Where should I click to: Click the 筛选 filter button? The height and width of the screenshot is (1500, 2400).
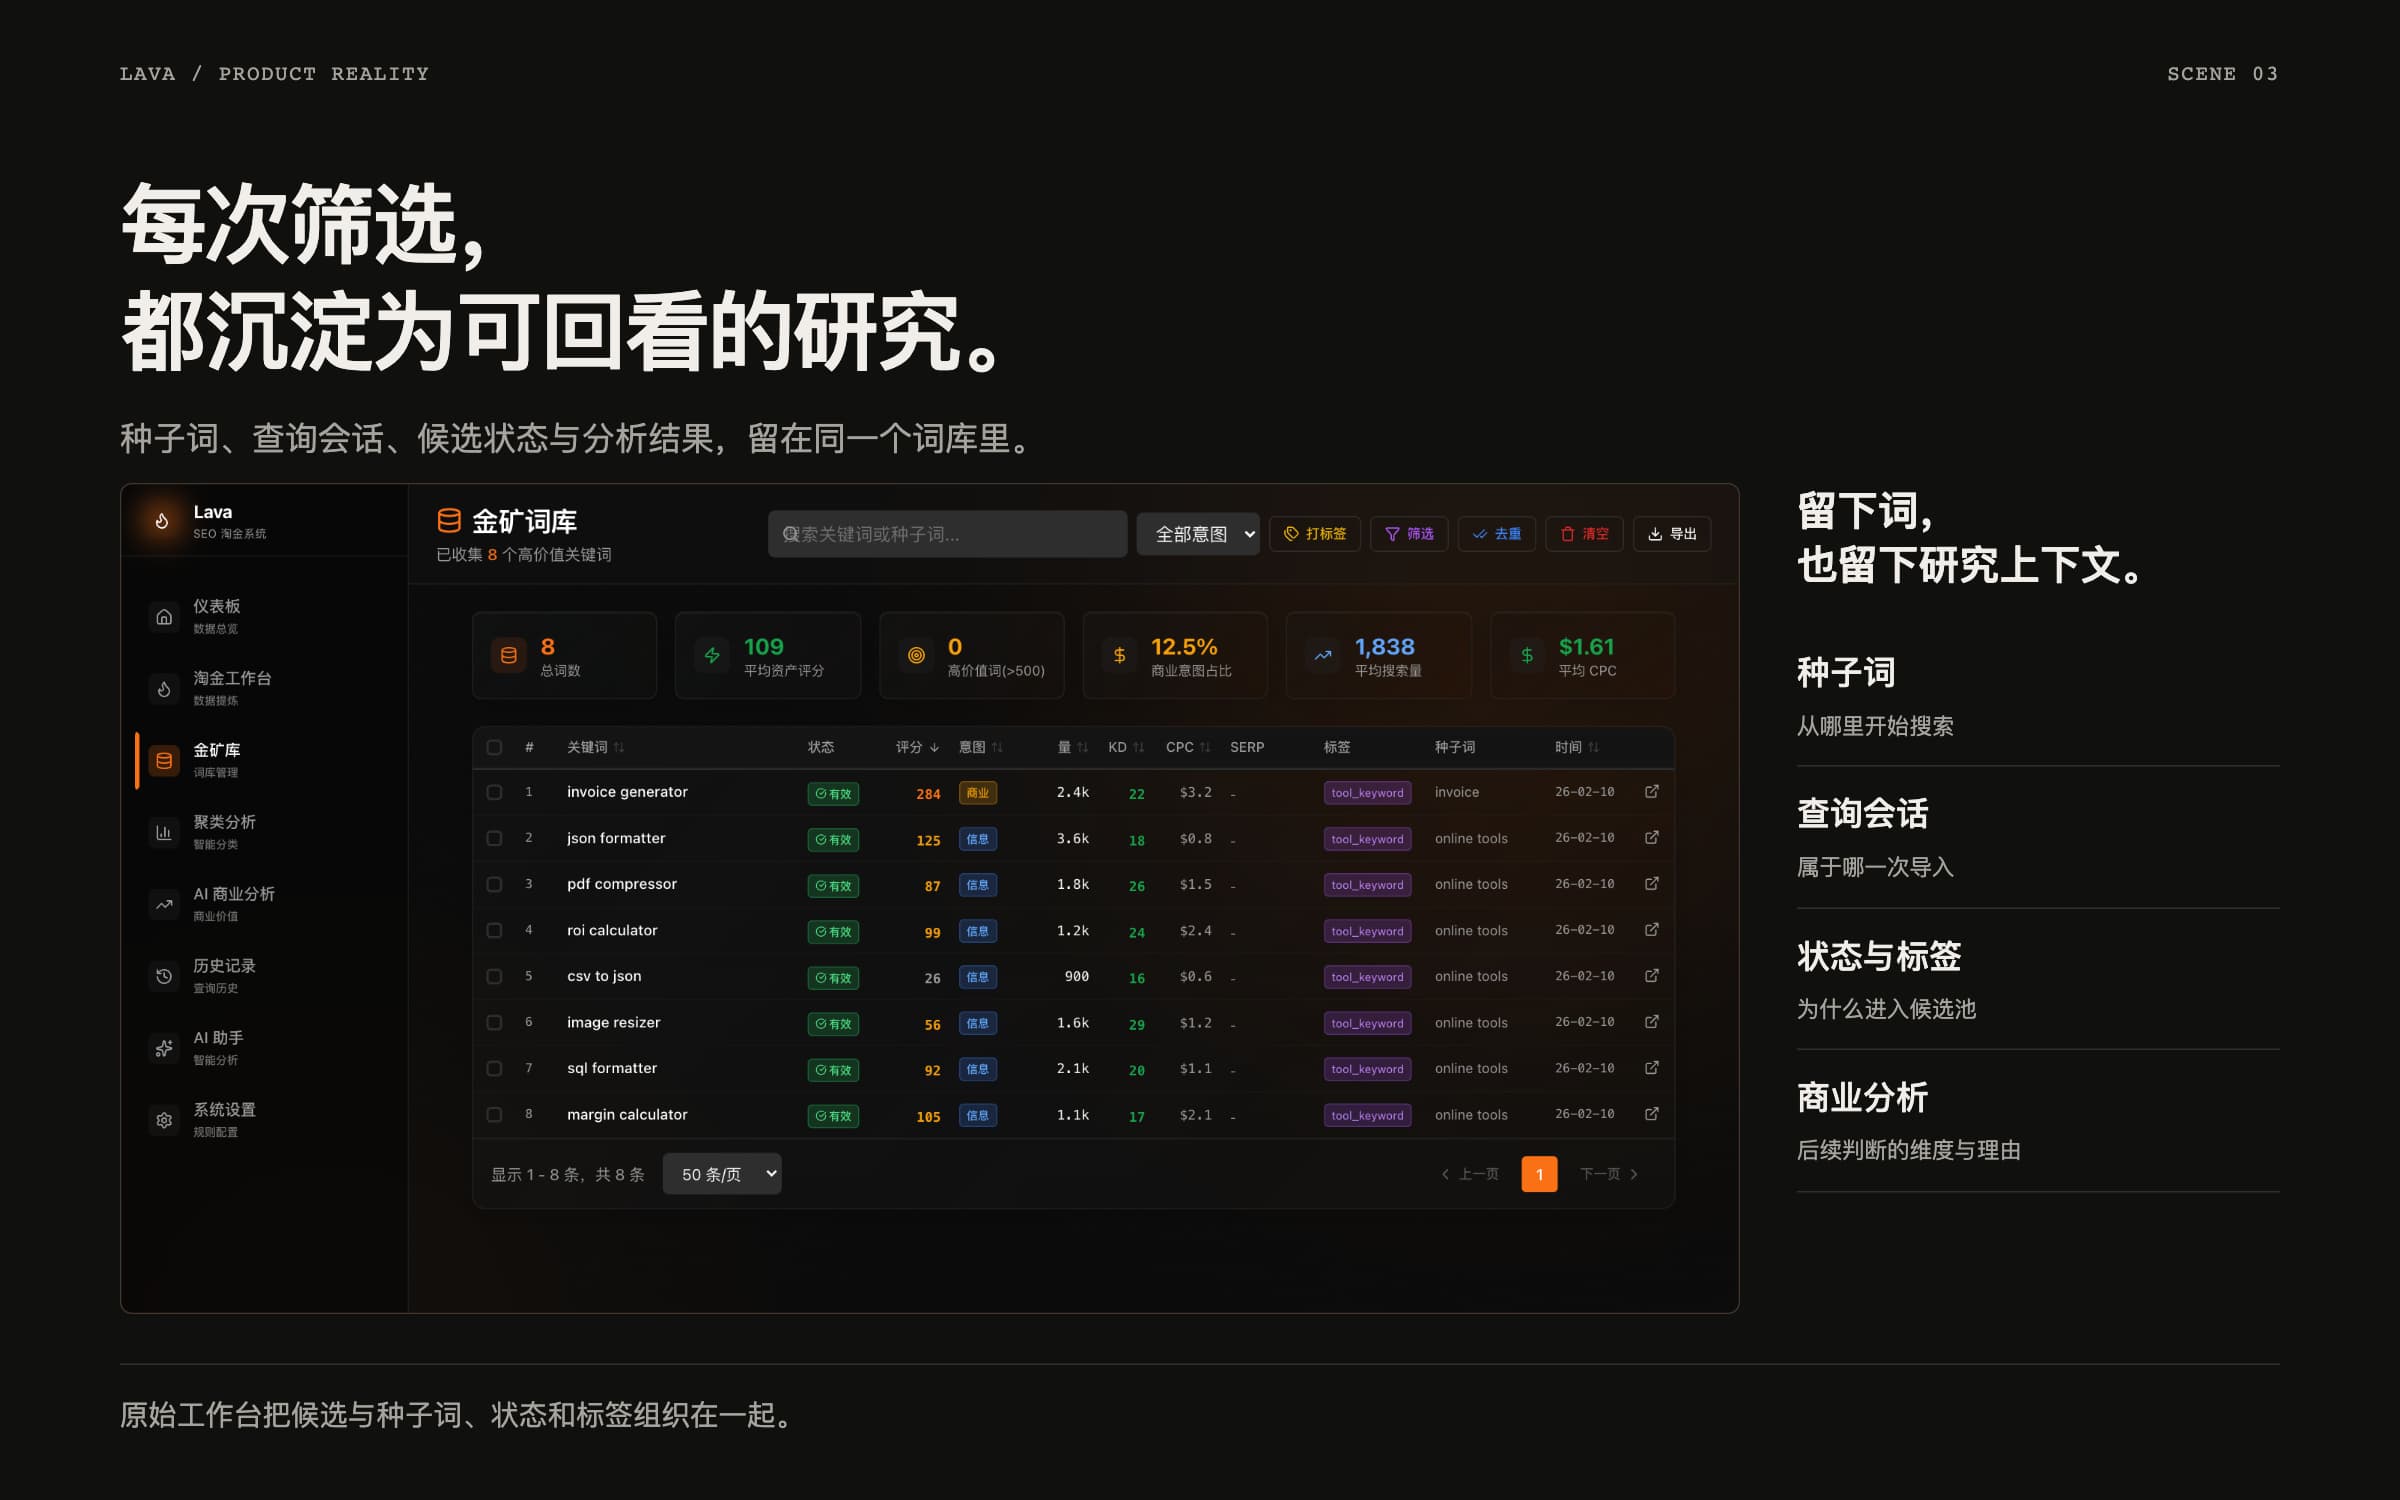pyautogui.click(x=1409, y=534)
